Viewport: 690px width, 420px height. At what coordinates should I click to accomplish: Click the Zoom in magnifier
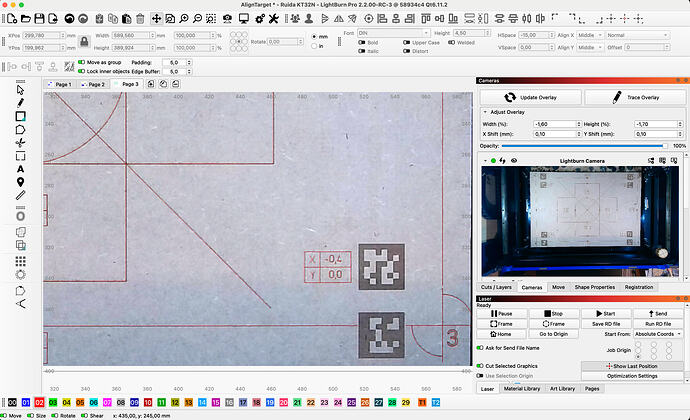click(x=184, y=18)
